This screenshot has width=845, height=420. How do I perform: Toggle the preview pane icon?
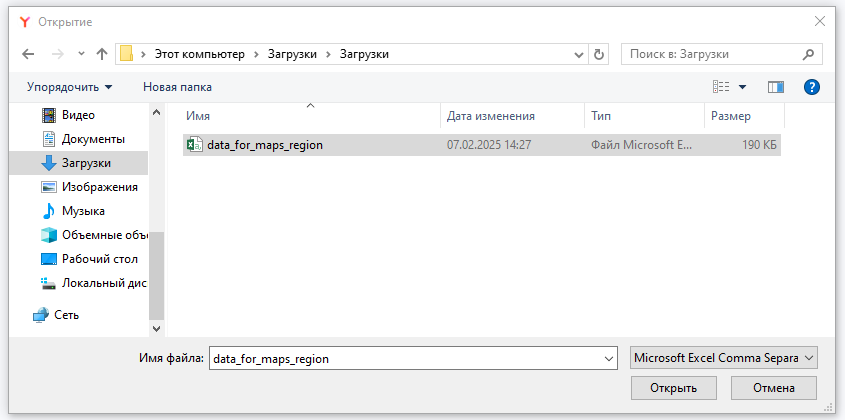tap(775, 87)
